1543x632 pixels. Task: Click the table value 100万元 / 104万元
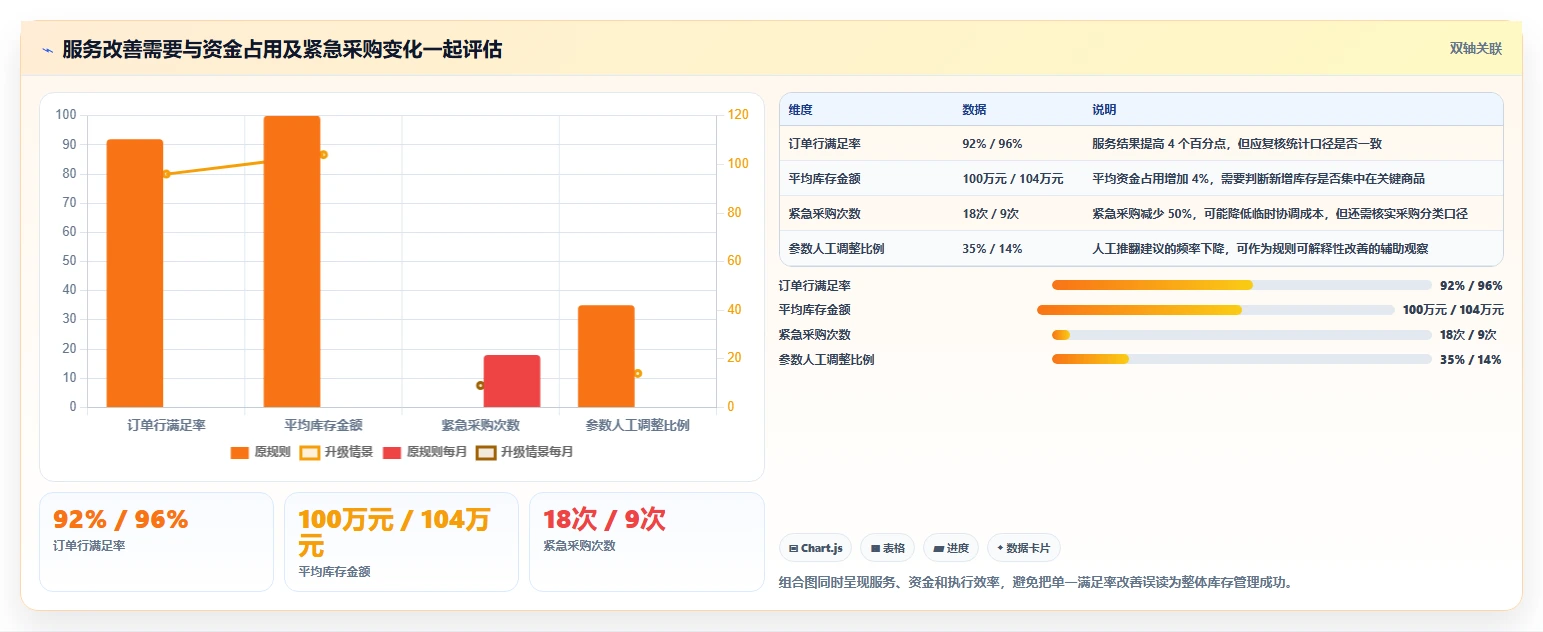pos(1013,179)
